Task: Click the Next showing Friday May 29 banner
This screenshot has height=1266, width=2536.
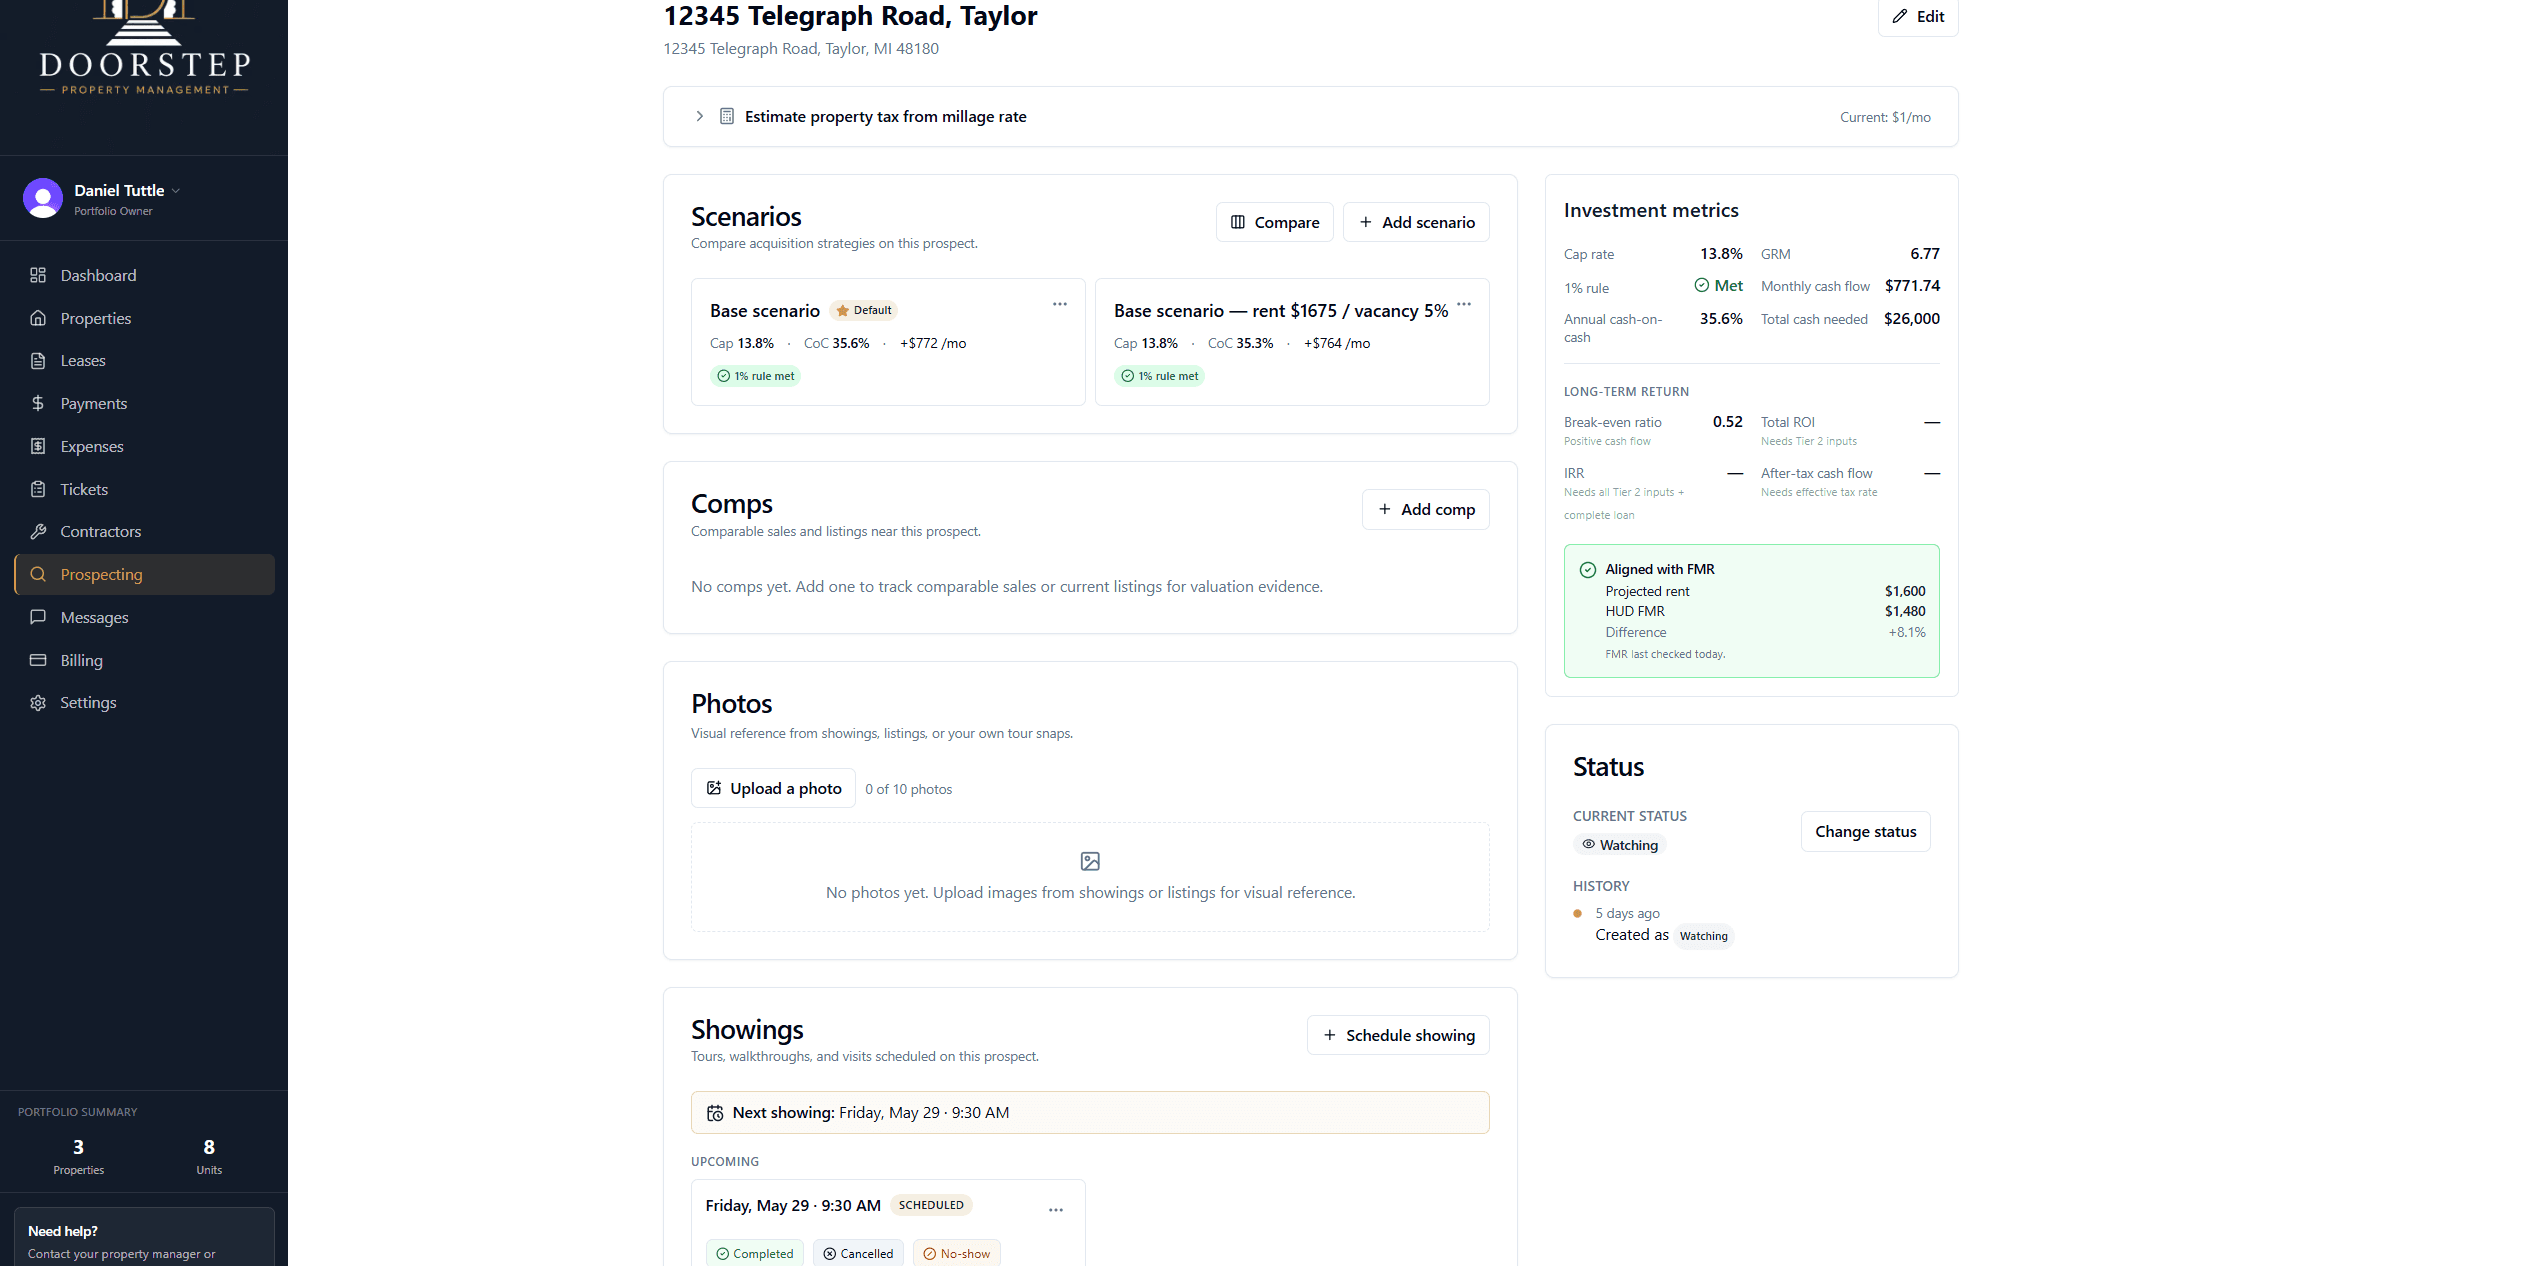Action: (1090, 1113)
